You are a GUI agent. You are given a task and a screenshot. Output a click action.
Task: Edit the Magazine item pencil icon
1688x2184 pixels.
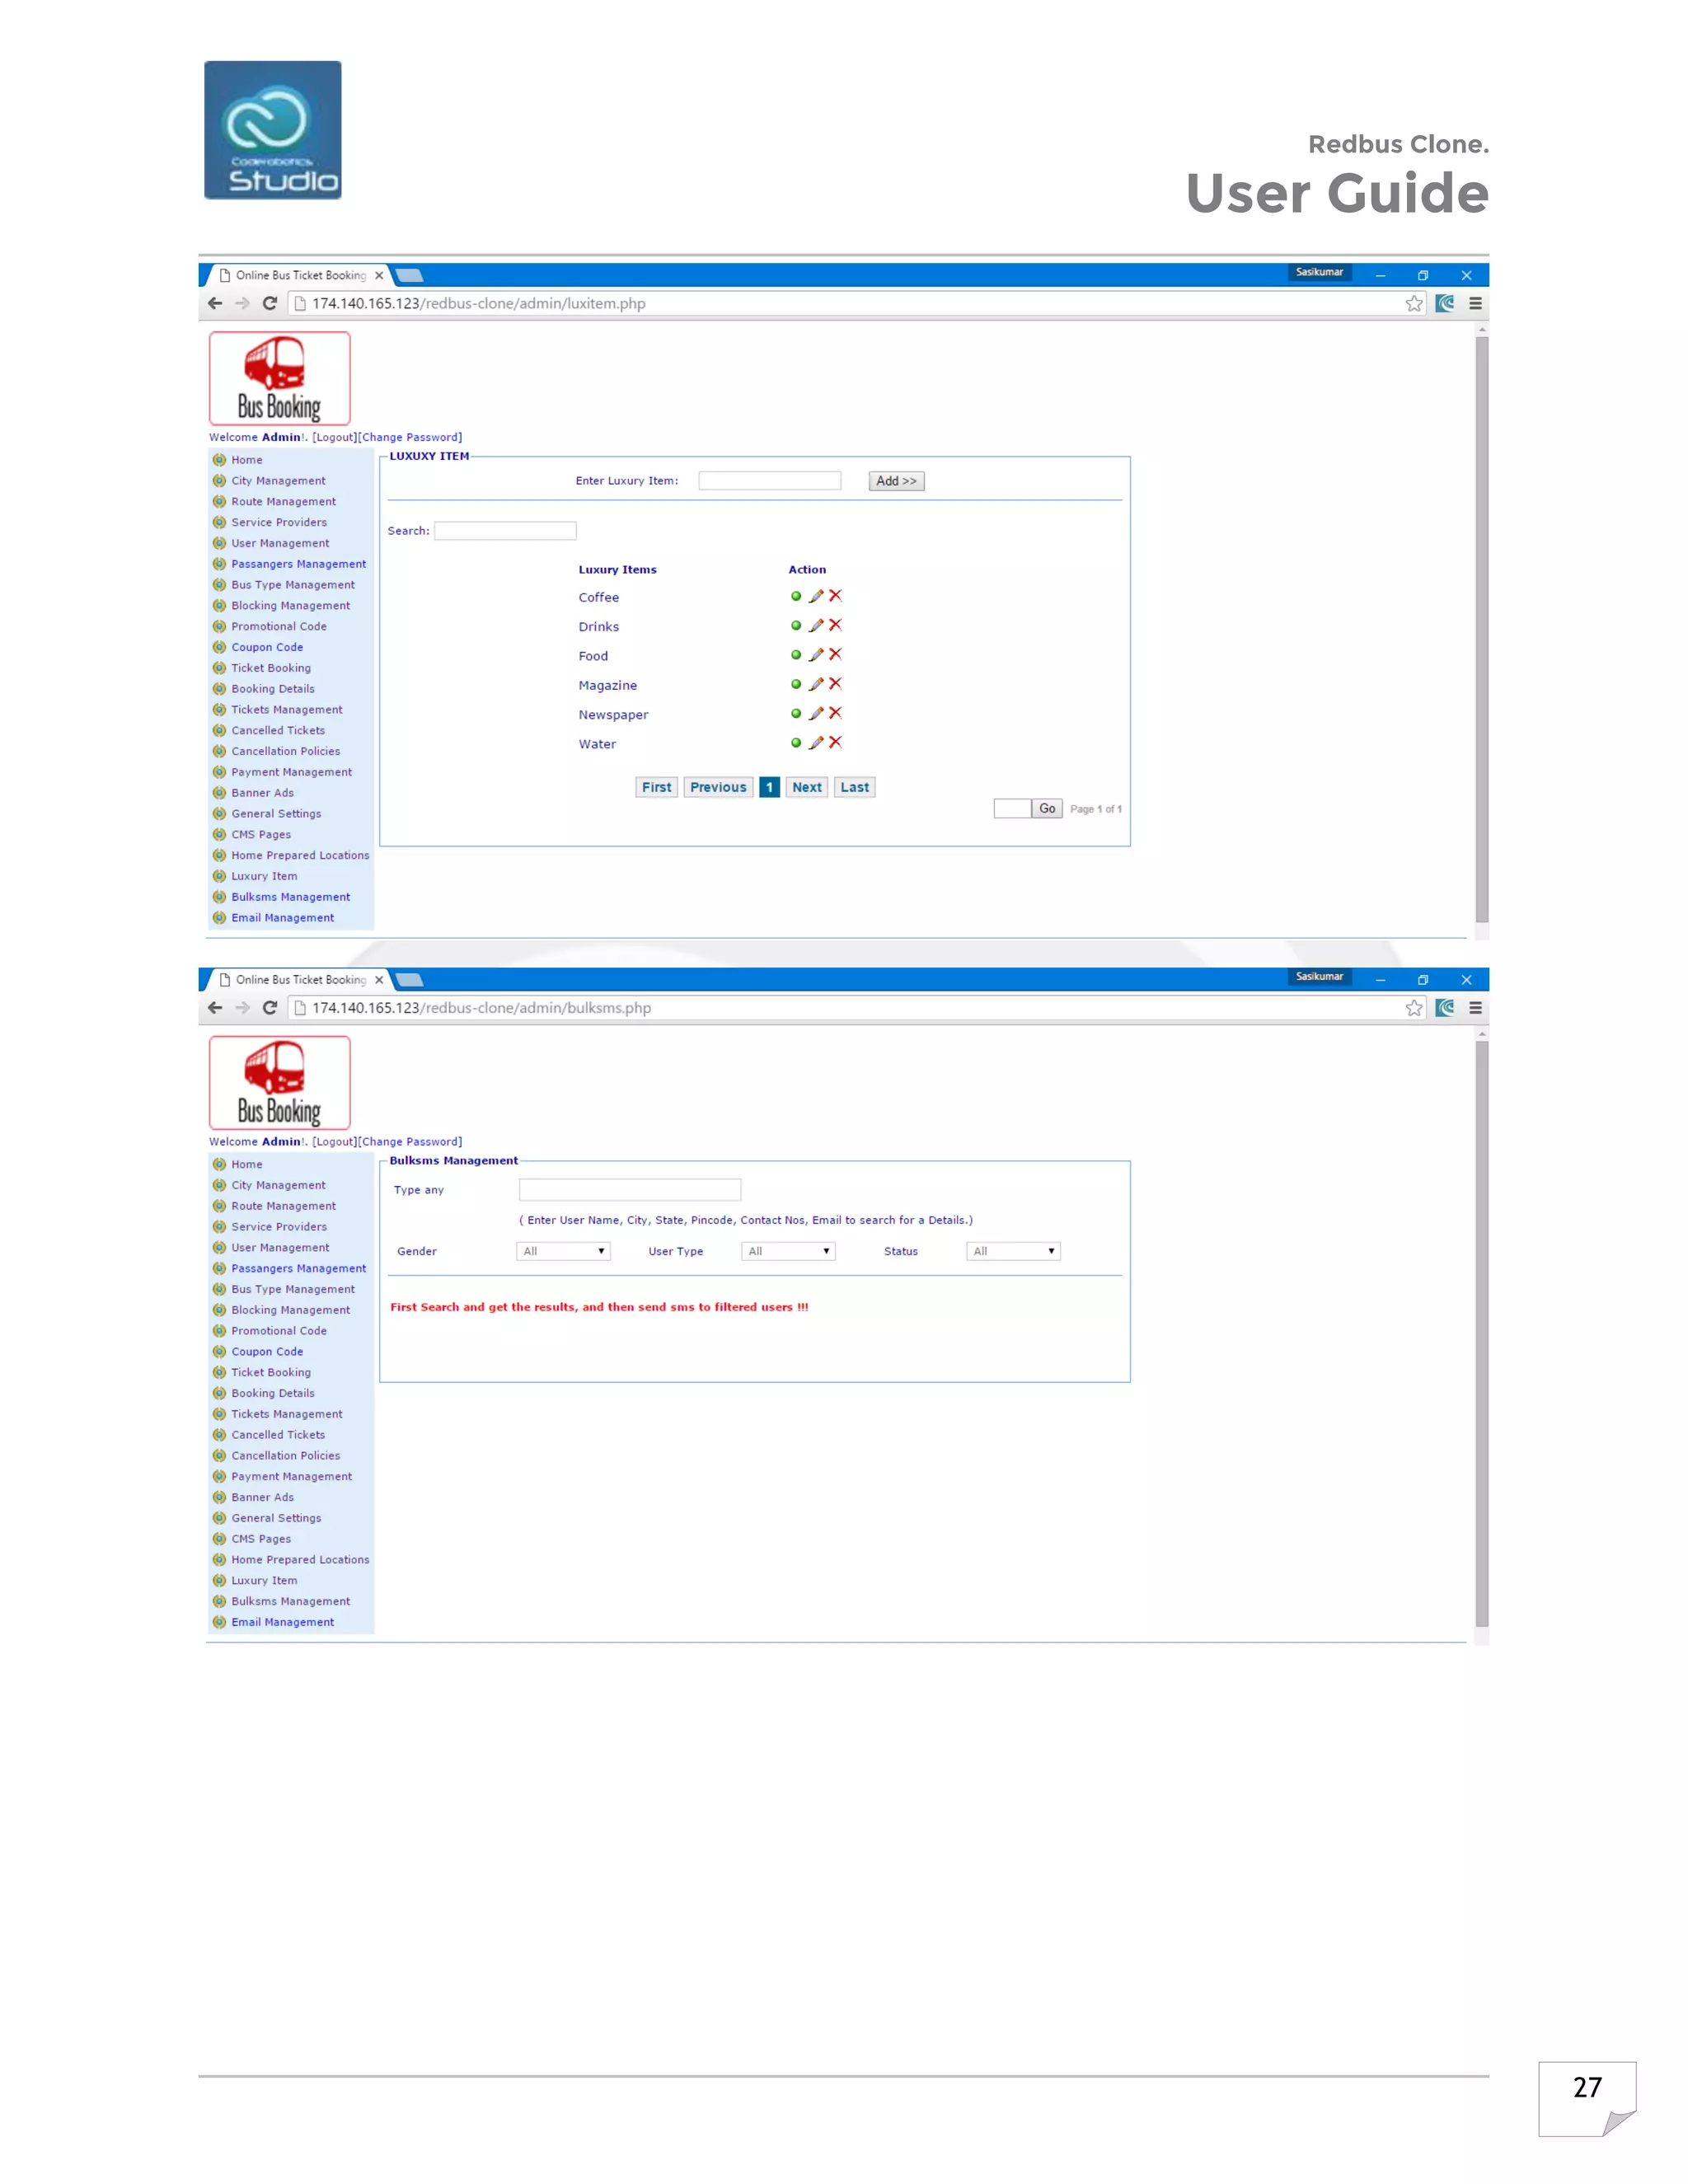coord(816,684)
